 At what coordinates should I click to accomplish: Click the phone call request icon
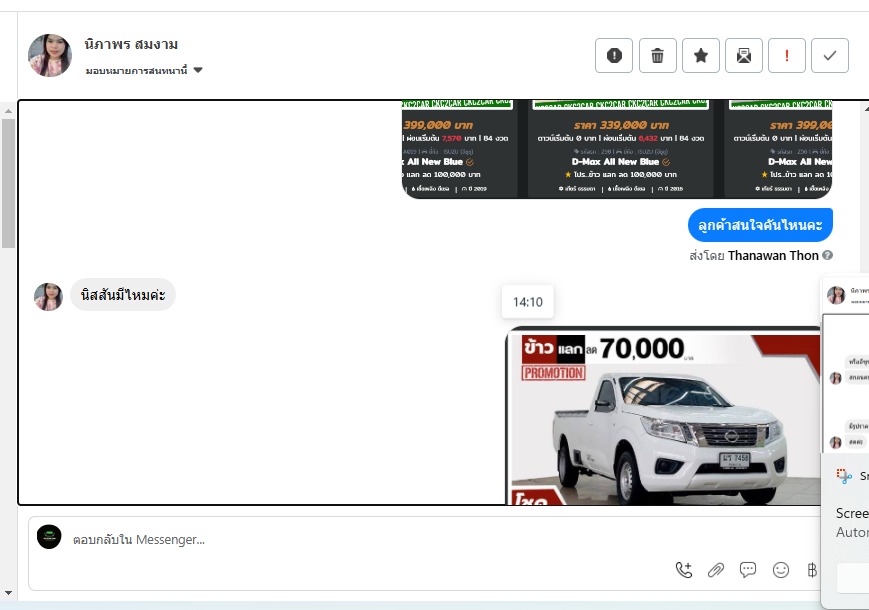[684, 570]
